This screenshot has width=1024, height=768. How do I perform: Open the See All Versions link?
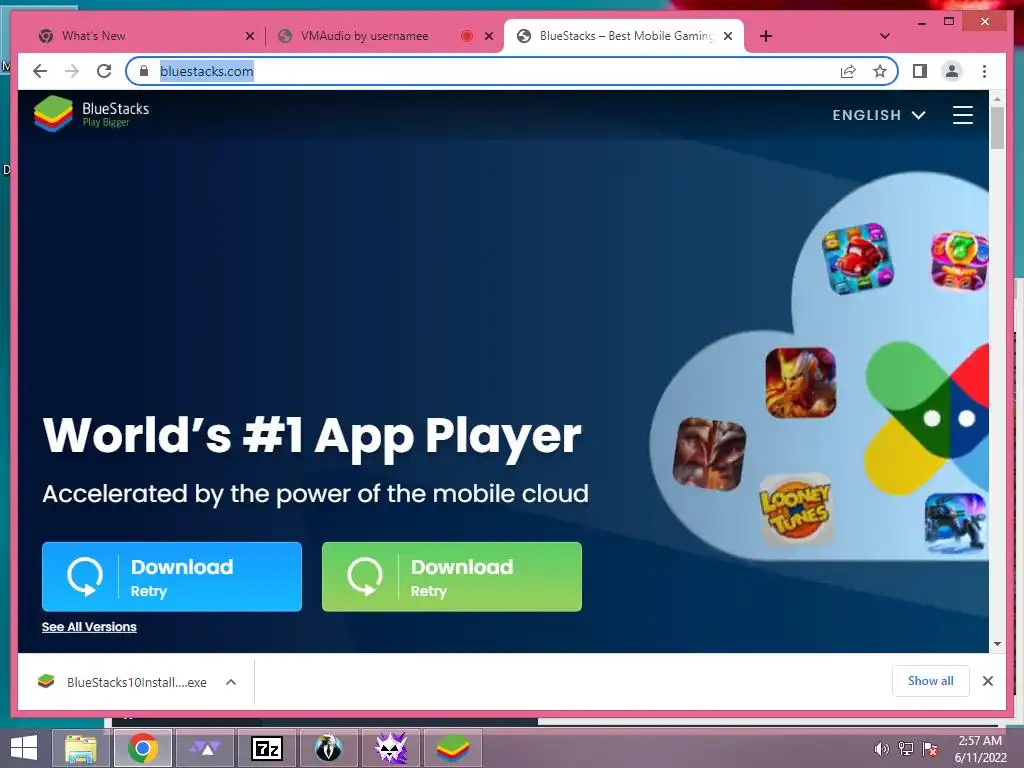coord(89,627)
